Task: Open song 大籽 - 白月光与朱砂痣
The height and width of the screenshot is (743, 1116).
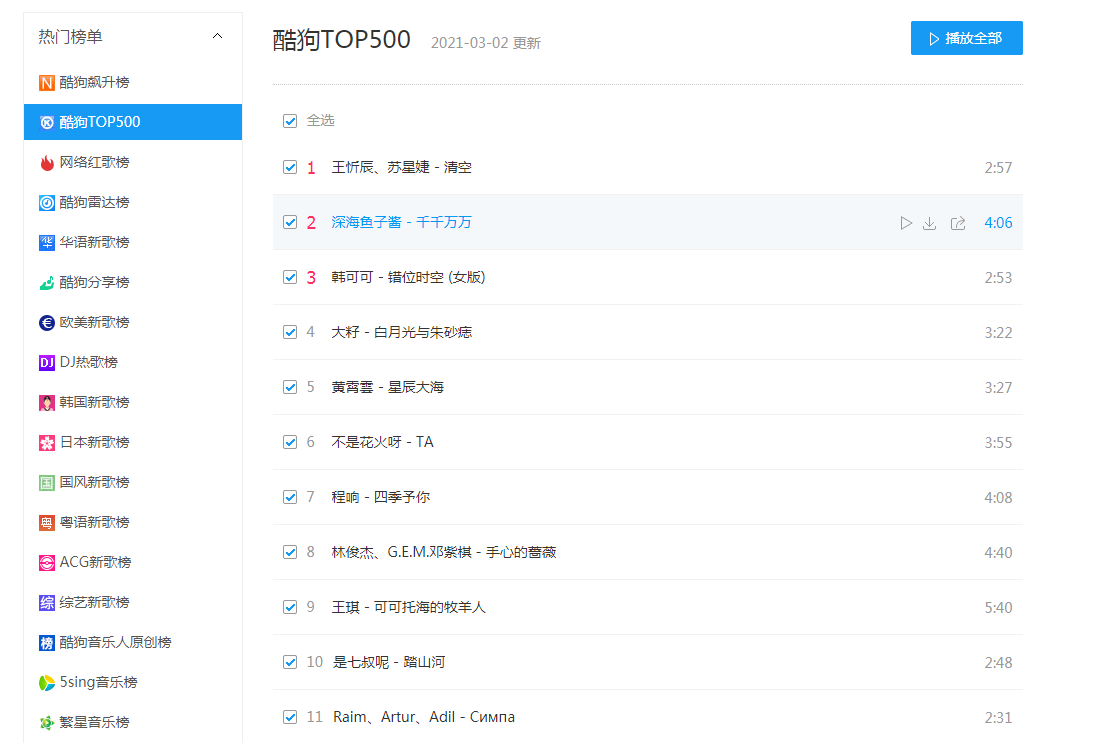Action: point(401,332)
